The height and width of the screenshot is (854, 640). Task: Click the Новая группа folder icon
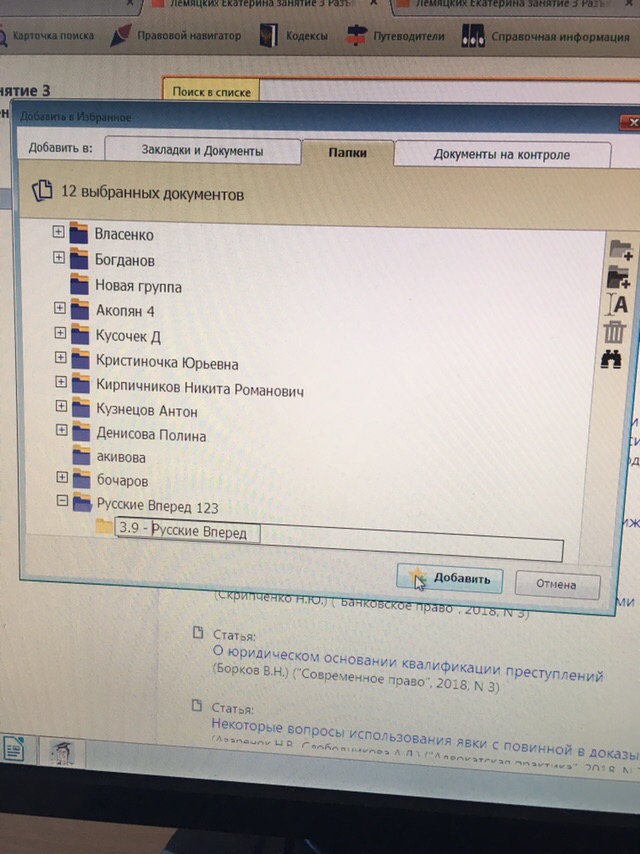(x=80, y=285)
